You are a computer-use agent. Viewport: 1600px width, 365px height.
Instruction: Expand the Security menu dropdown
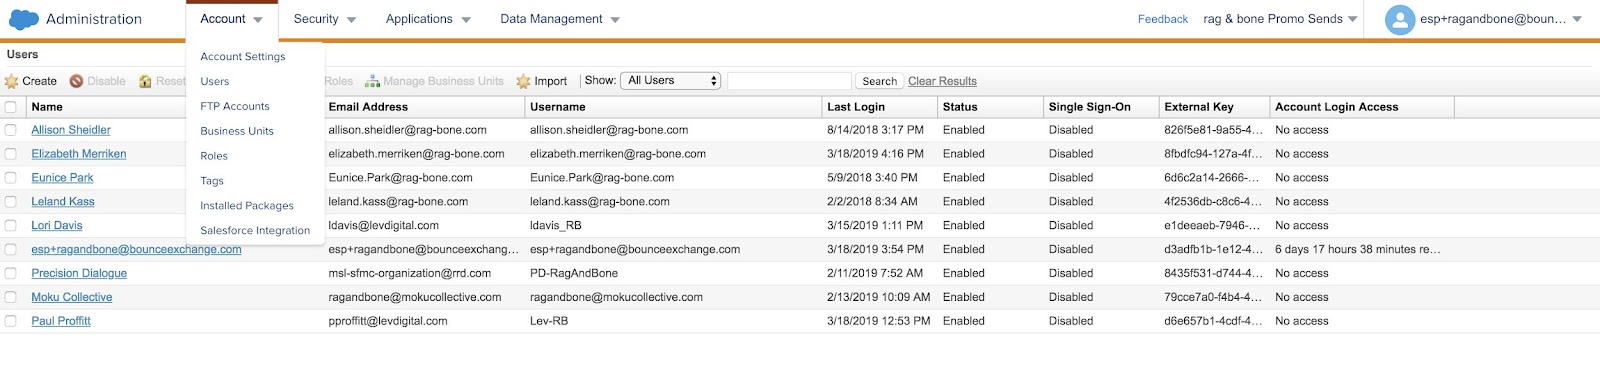(351, 20)
